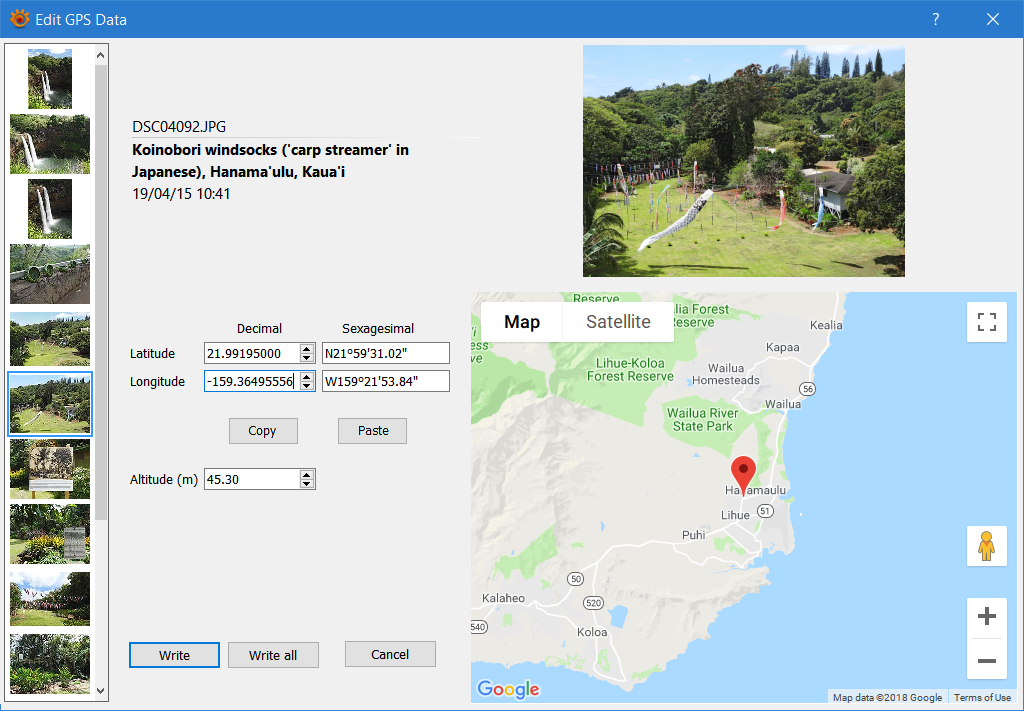Cancel the GPS data edit

click(x=390, y=654)
